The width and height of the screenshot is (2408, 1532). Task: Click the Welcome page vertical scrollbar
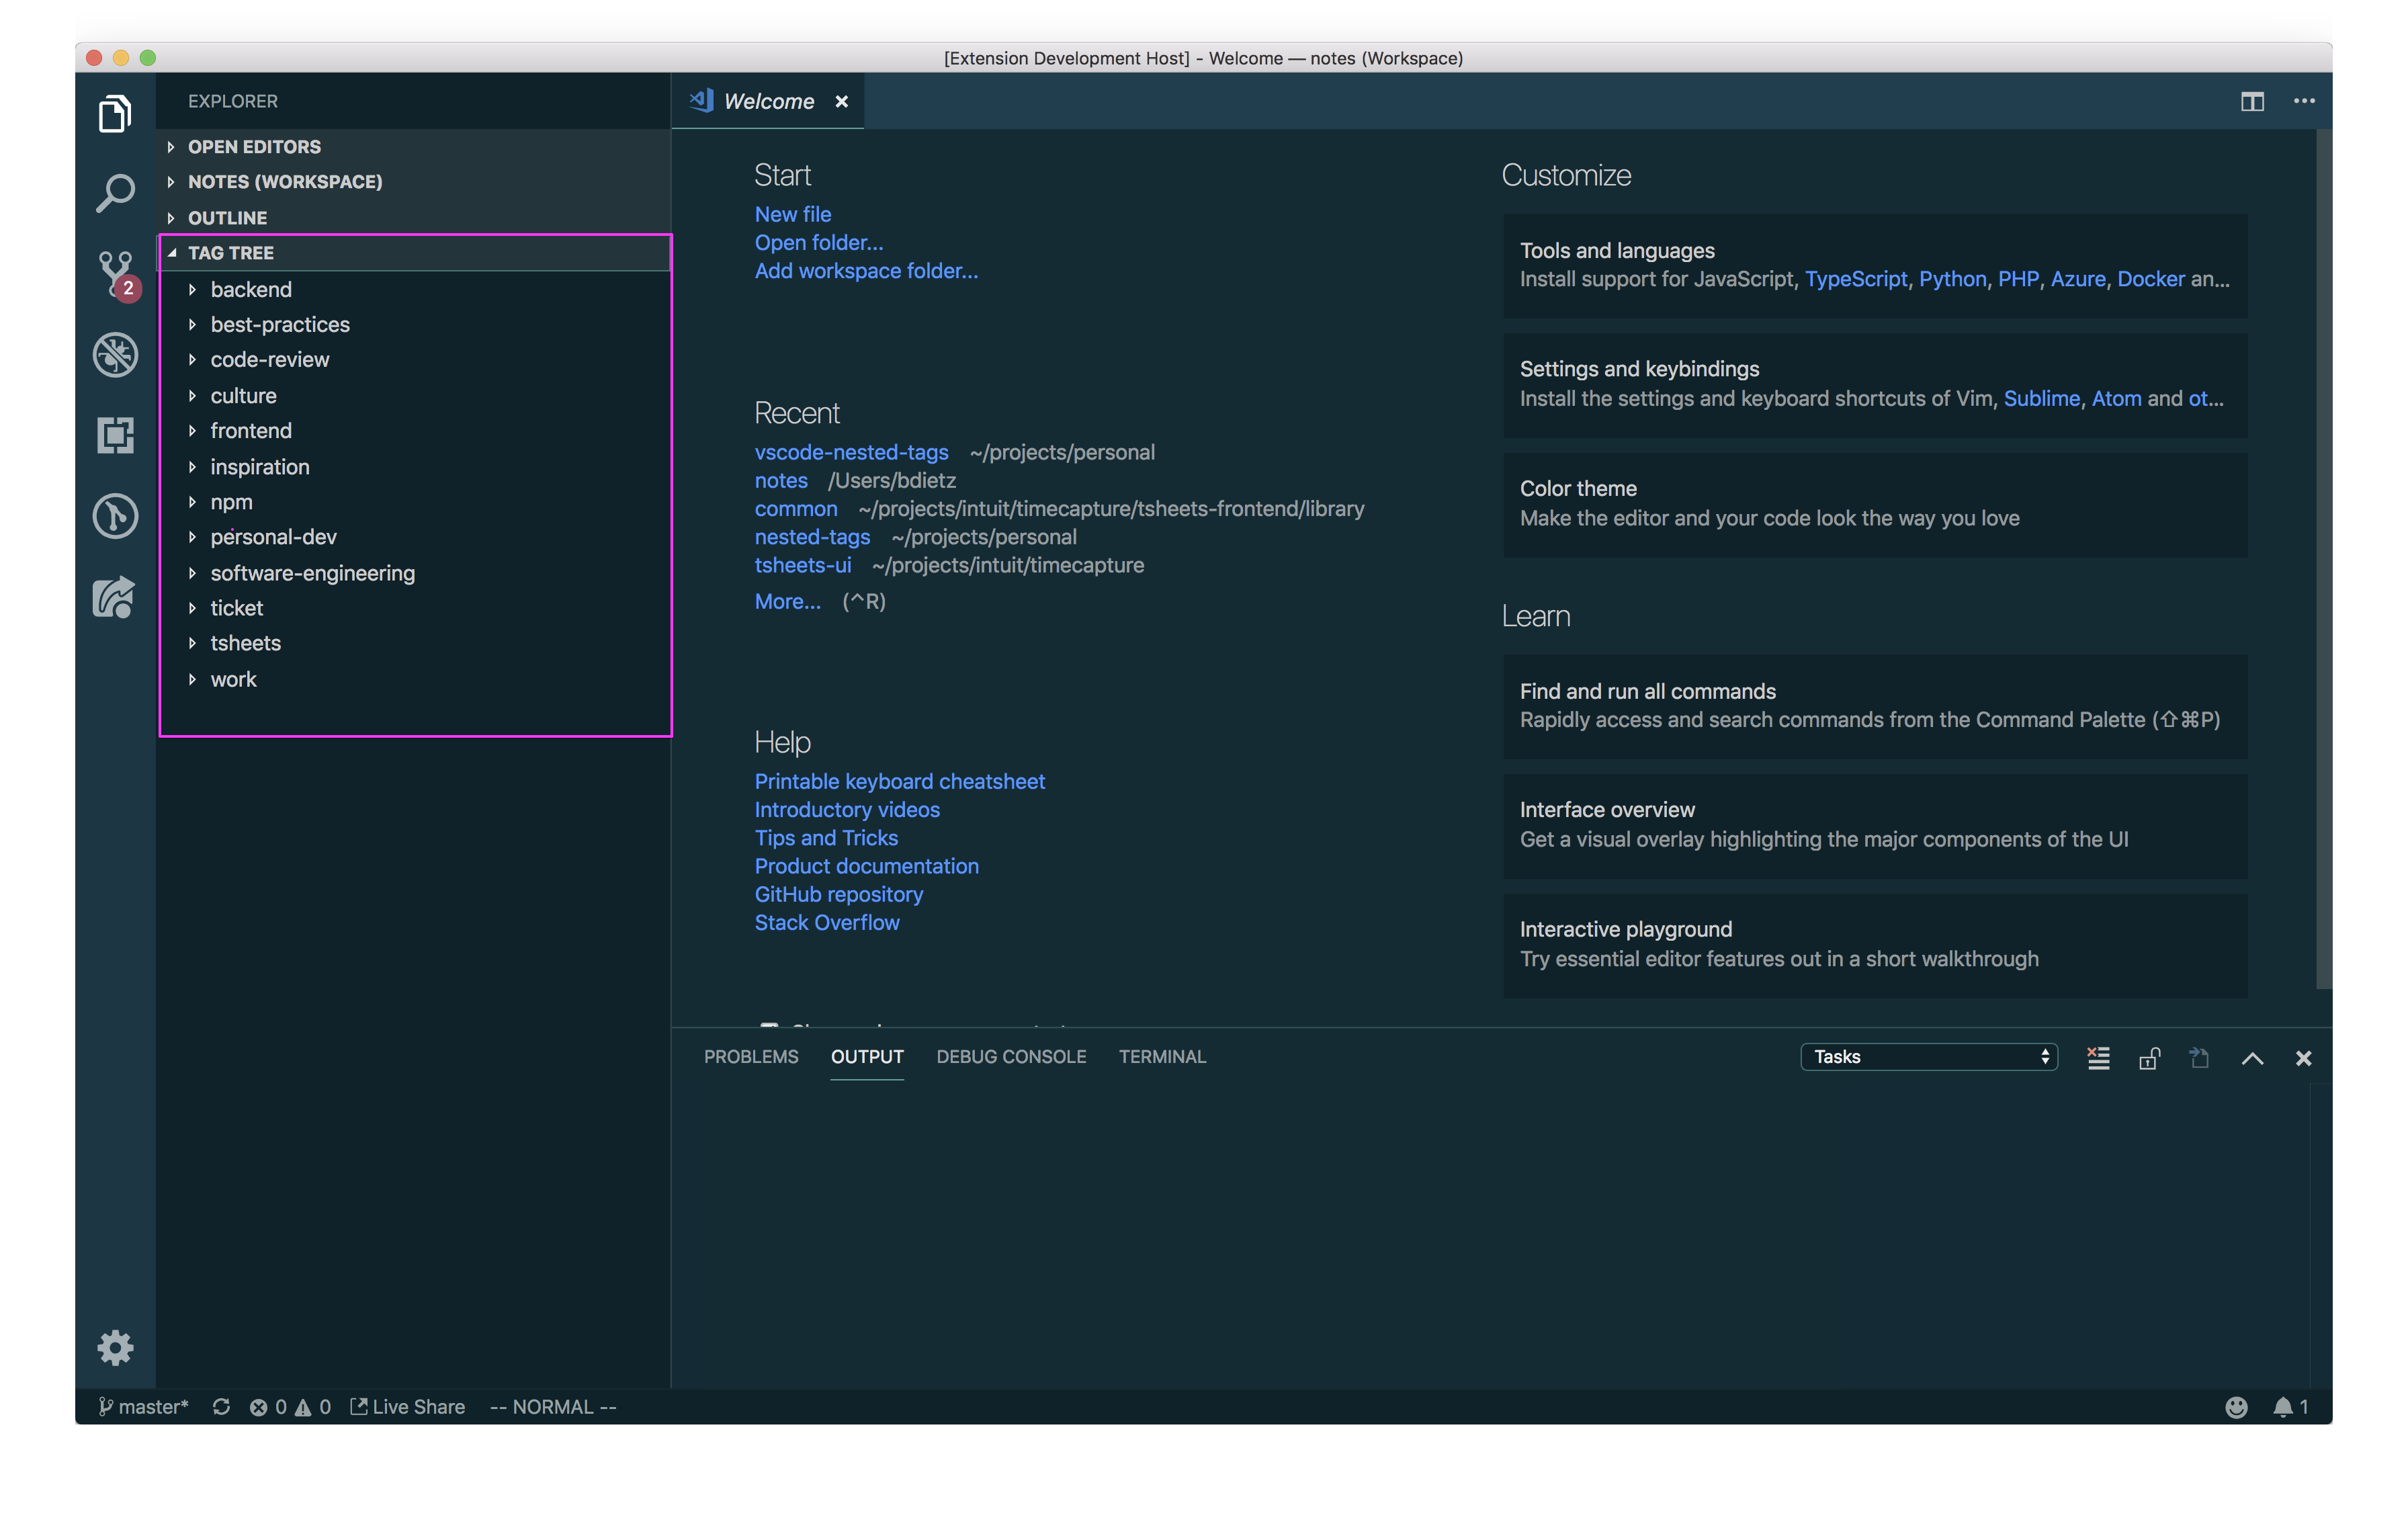(x=2324, y=560)
